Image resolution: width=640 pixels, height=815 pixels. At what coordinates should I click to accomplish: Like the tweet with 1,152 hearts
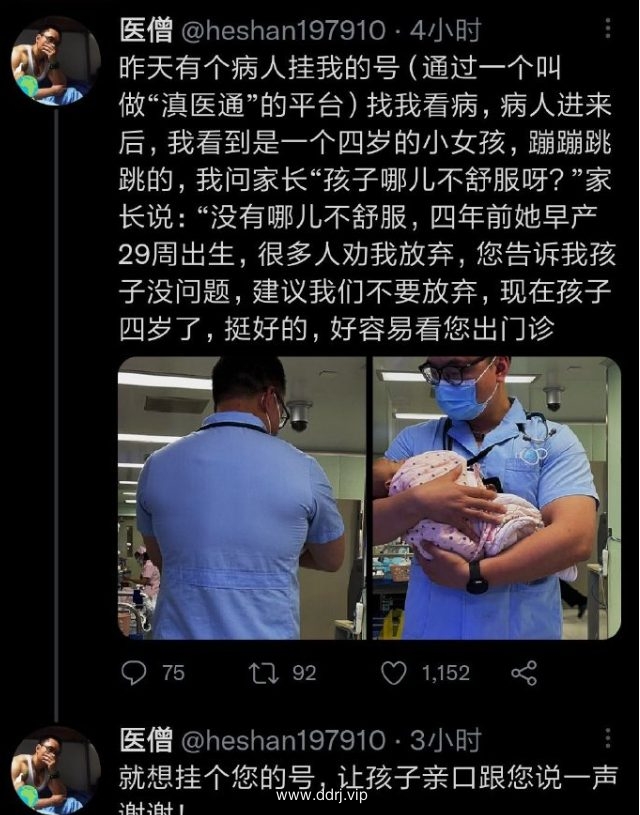pyautogui.click(x=394, y=673)
